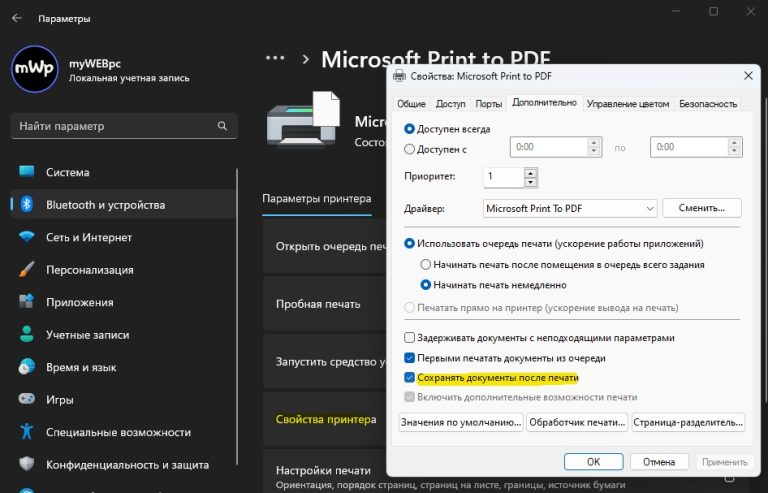Click the search magnifier icon

(x=222, y=126)
